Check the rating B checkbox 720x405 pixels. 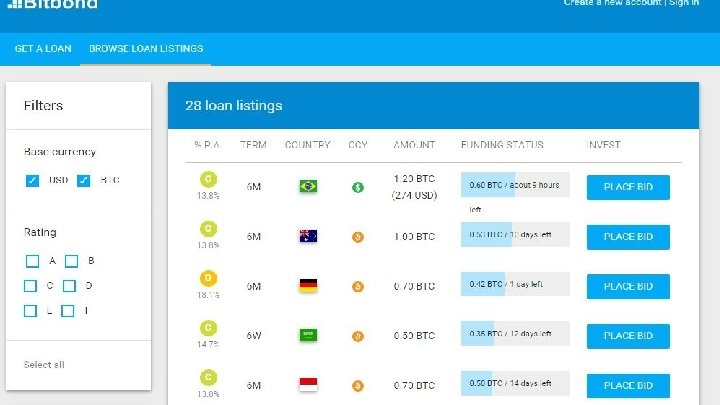pos(71,261)
